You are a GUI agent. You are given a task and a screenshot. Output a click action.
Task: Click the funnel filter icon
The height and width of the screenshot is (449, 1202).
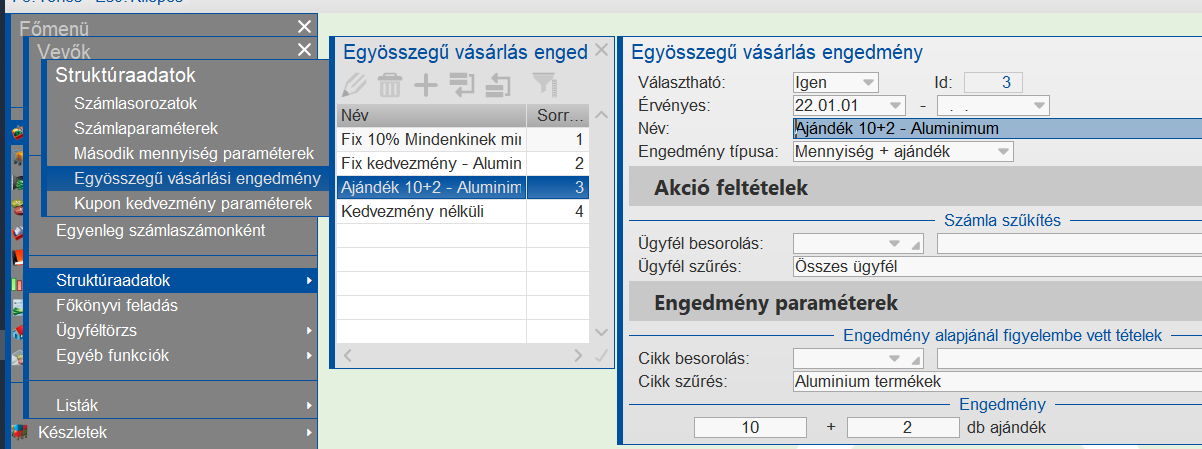pyautogui.click(x=543, y=85)
